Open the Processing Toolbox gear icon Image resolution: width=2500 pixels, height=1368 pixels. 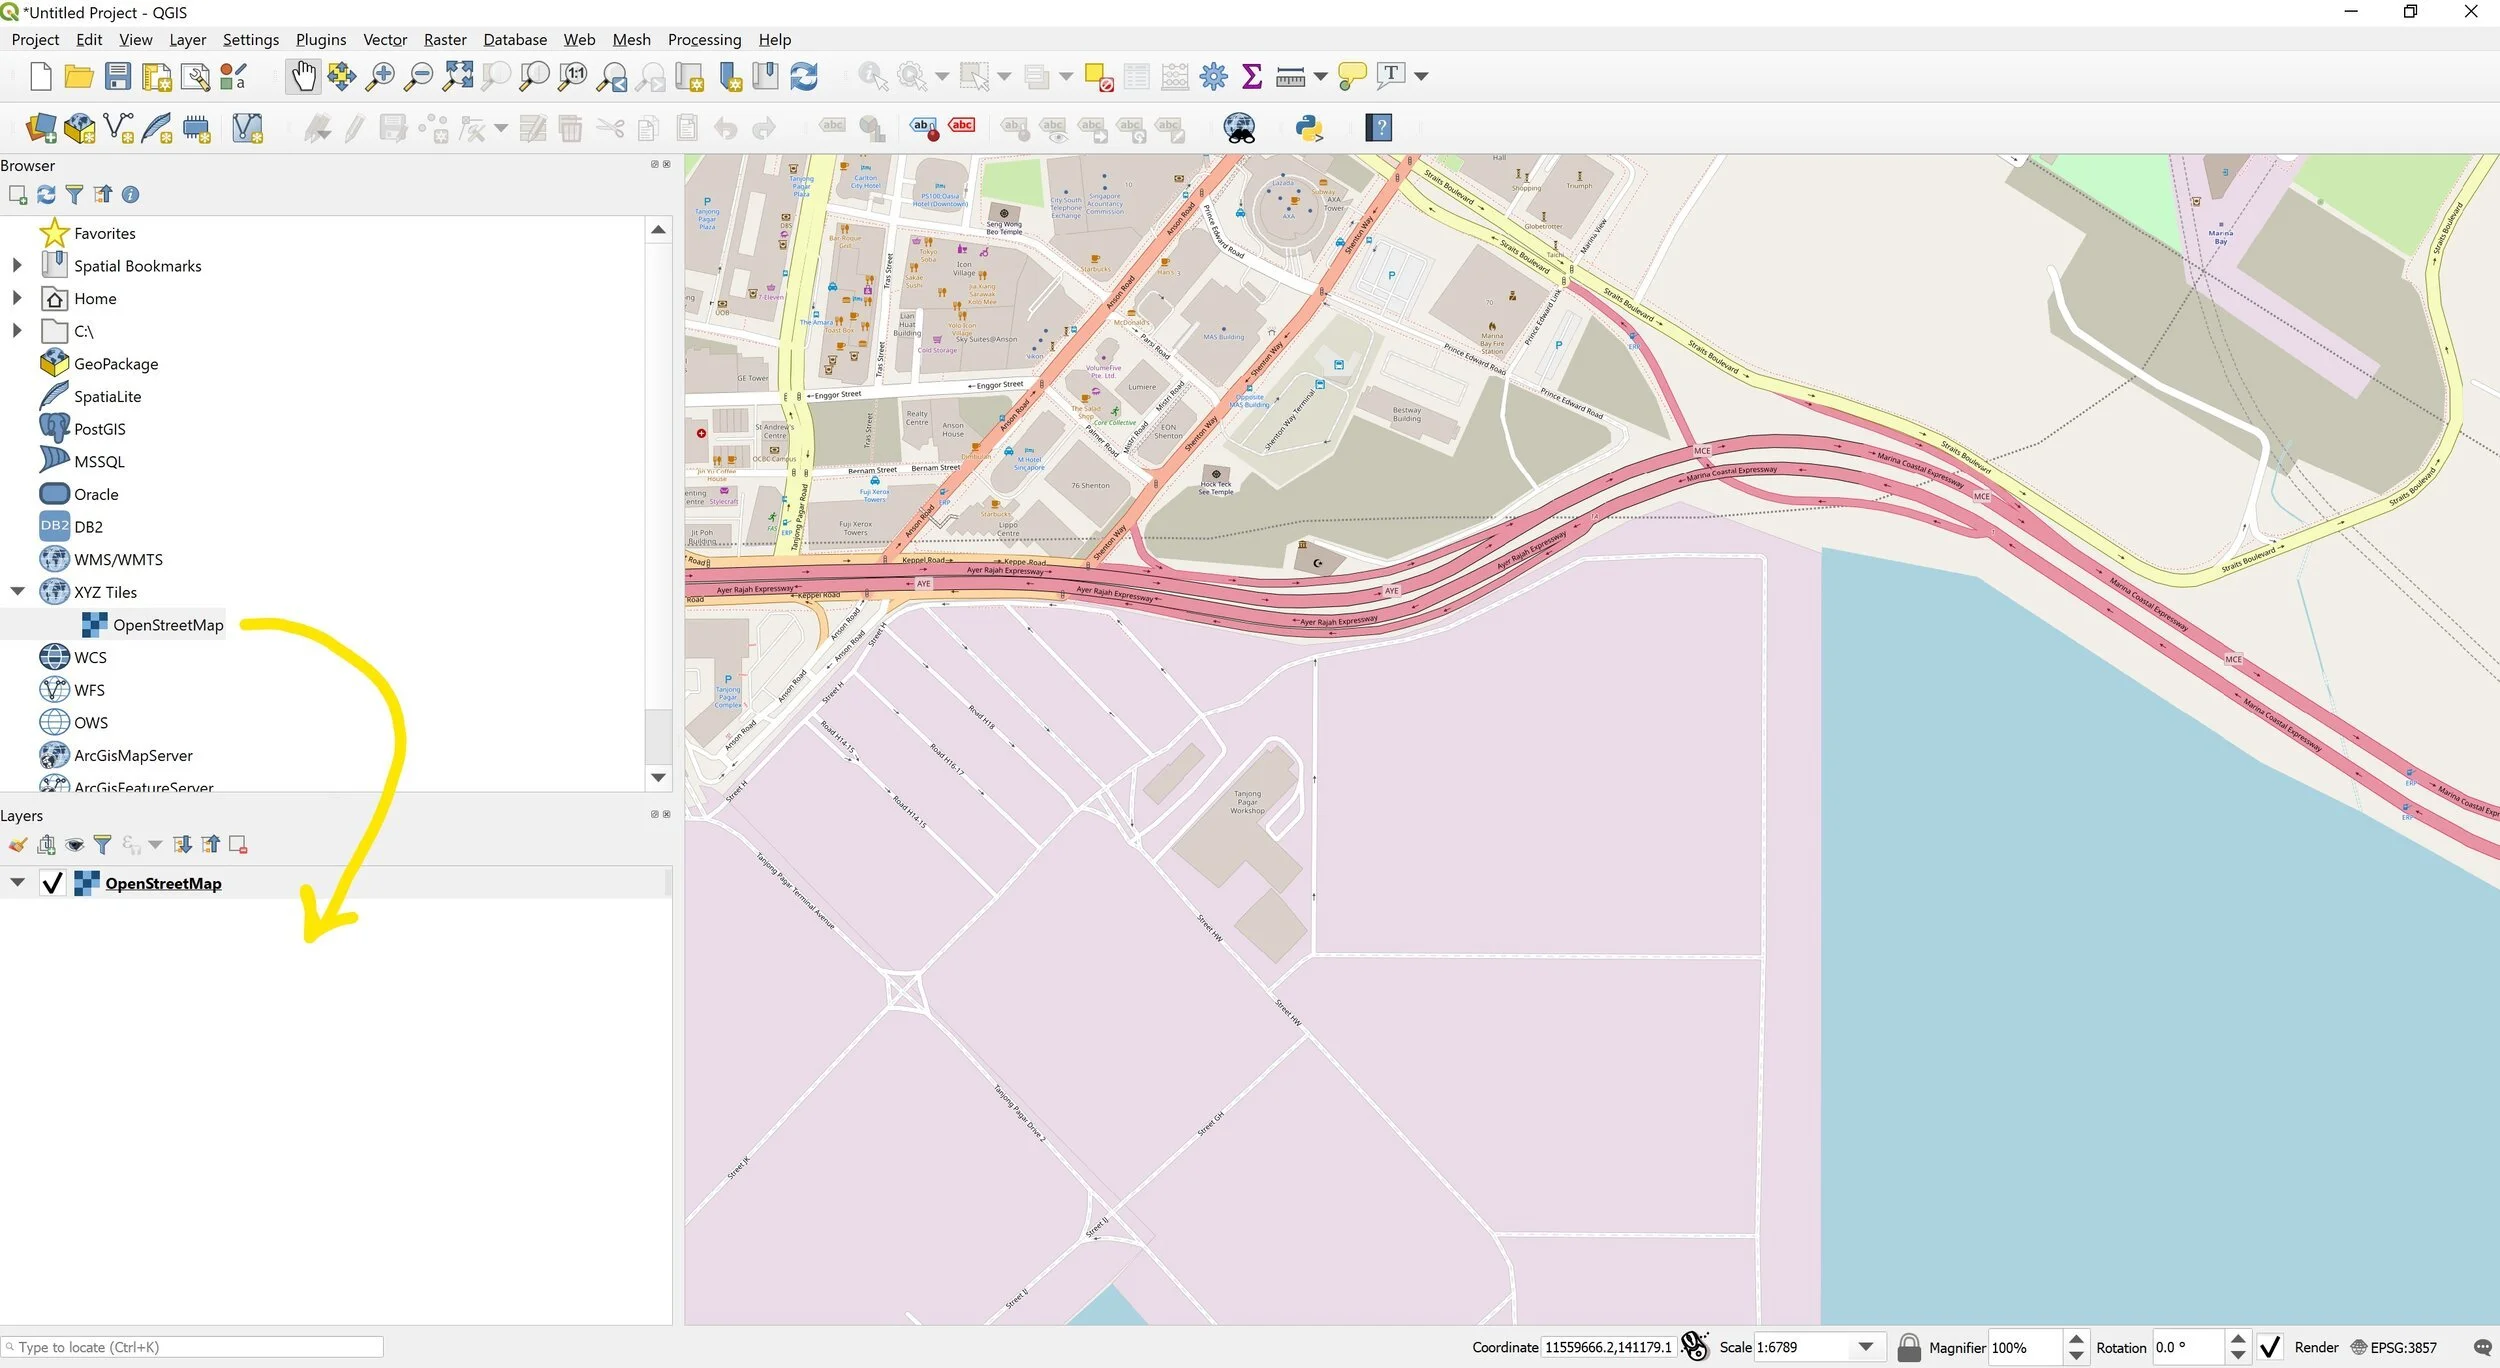pyautogui.click(x=1213, y=76)
